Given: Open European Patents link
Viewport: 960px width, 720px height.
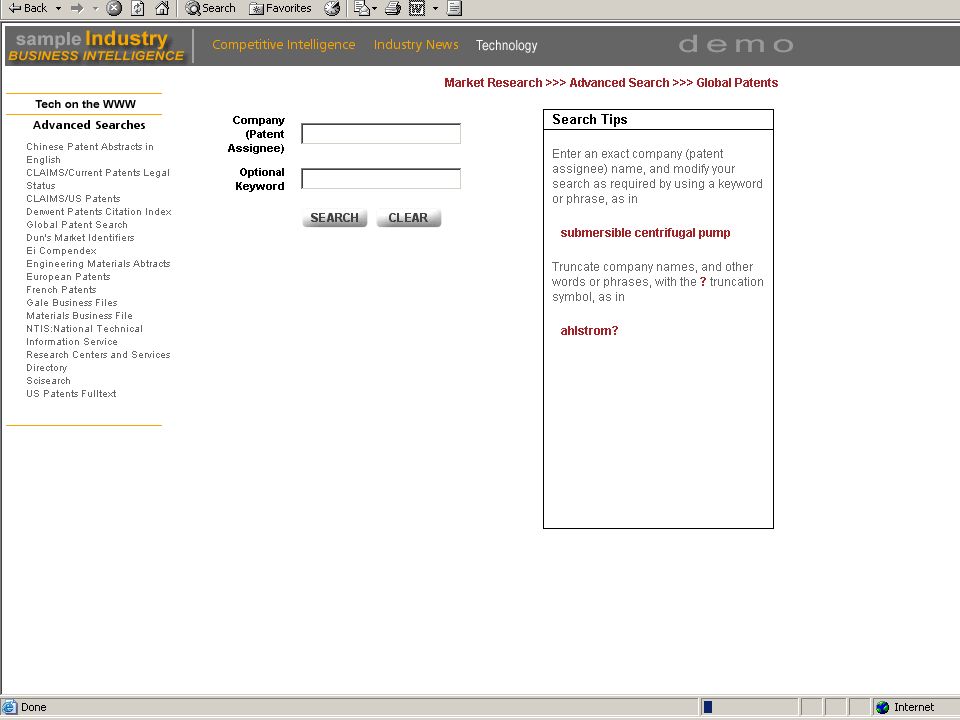Looking at the screenshot, I should pyautogui.click(x=68, y=277).
